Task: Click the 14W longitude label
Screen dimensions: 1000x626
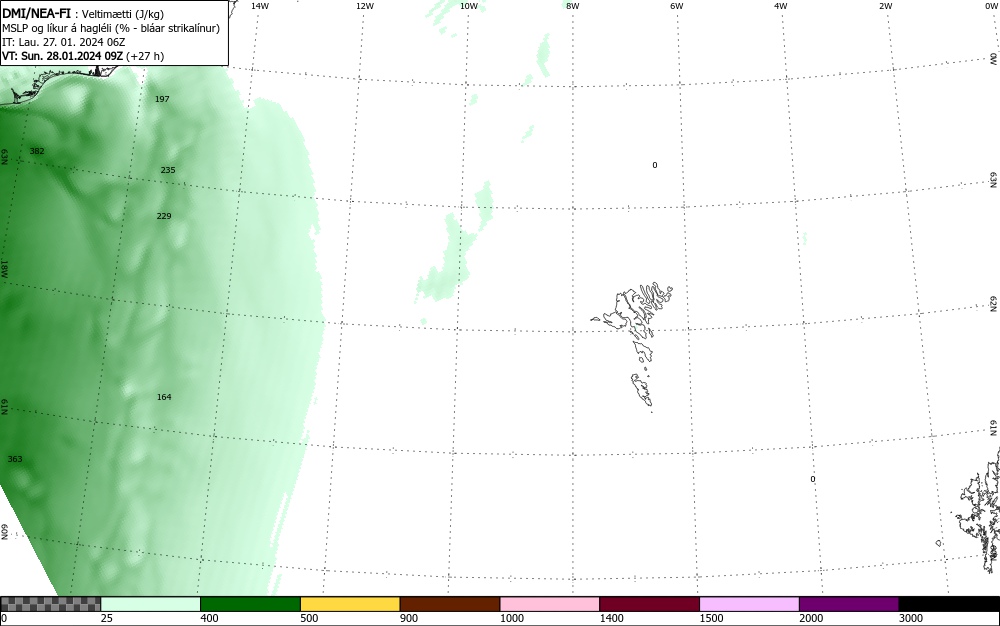Action: [x=260, y=6]
